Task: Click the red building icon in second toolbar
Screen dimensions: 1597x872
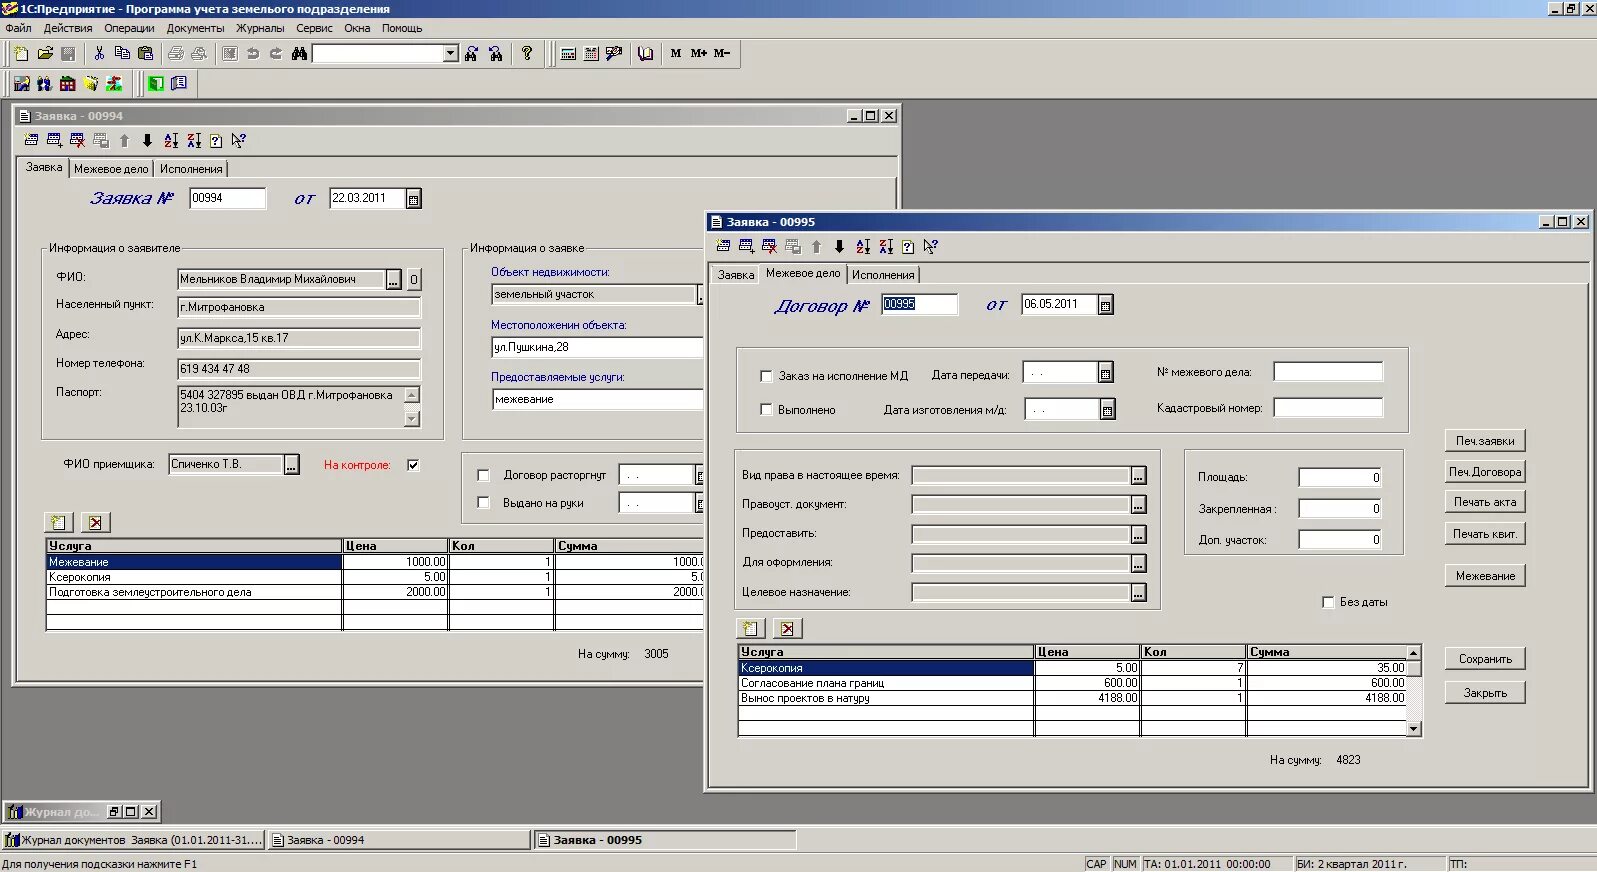Action: click(68, 84)
